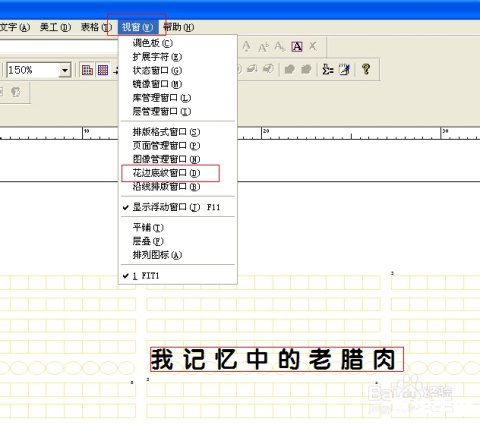Click the greyed X icon beside outlined A
This screenshot has height=425, width=480.
(x=313, y=46)
